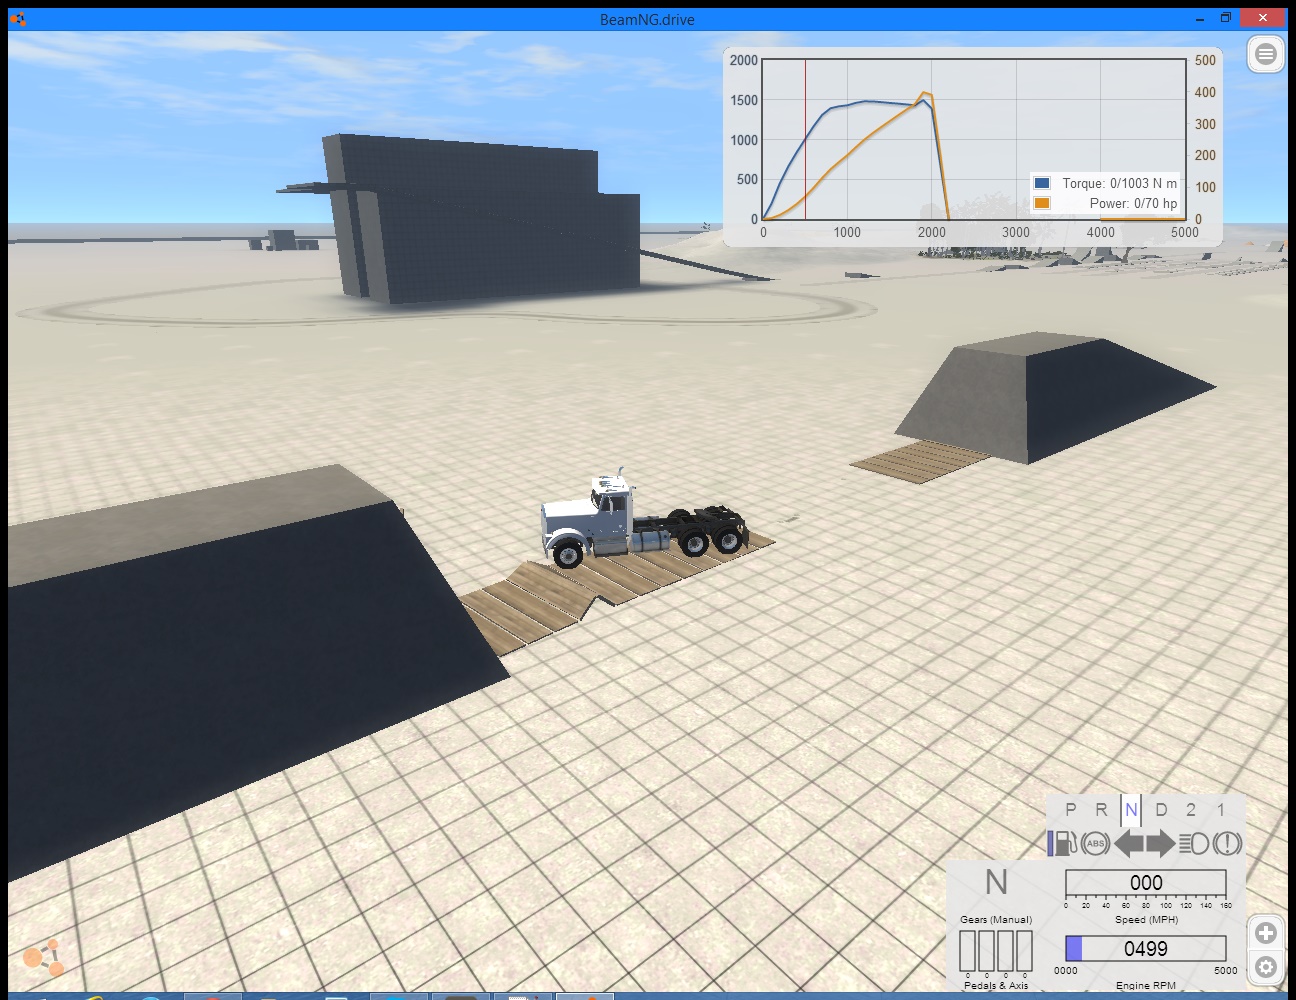The width and height of the screenshot is (1296, 1000).
Task: Click the plus button to add a UI app
Action: point(1266,933)
